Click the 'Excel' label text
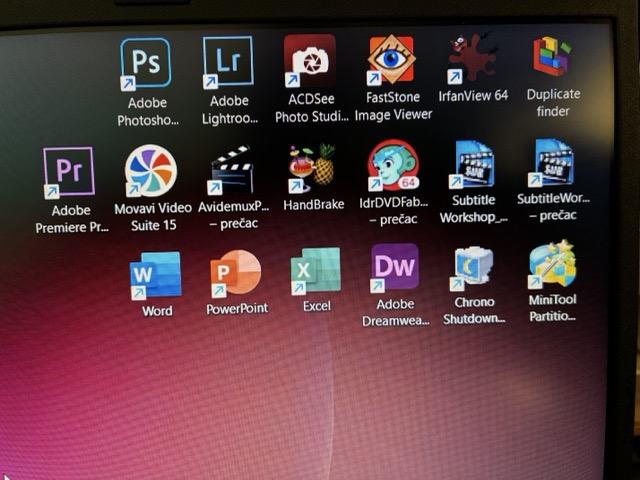640x480 pixels. coord(317,306)
